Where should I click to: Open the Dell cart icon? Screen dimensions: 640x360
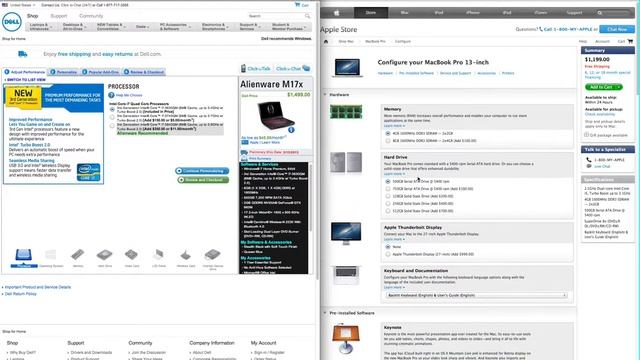[298, 4]
